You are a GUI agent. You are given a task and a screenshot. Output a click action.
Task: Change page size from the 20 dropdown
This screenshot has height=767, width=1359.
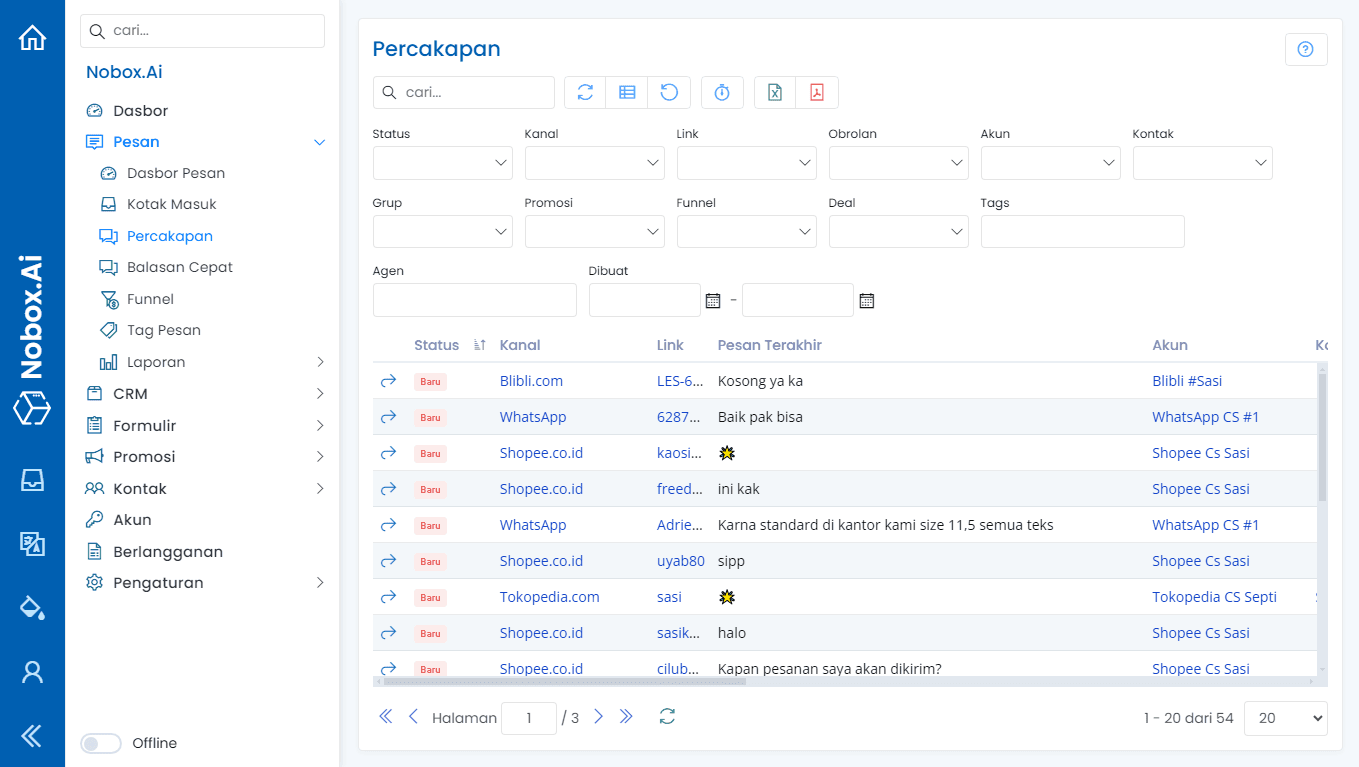tap(1285, 717)
